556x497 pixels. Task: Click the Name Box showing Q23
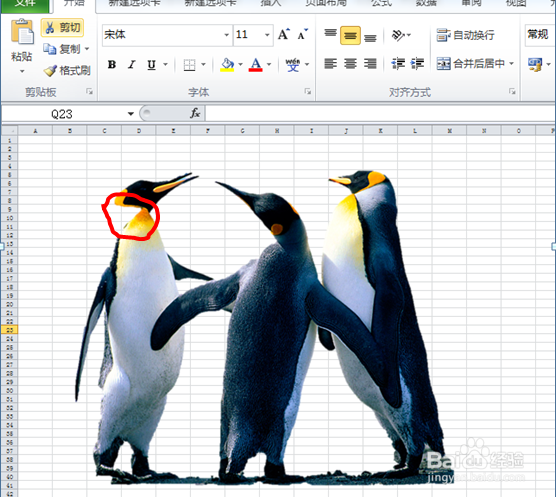pyautogui.click(x=62, y=114)
